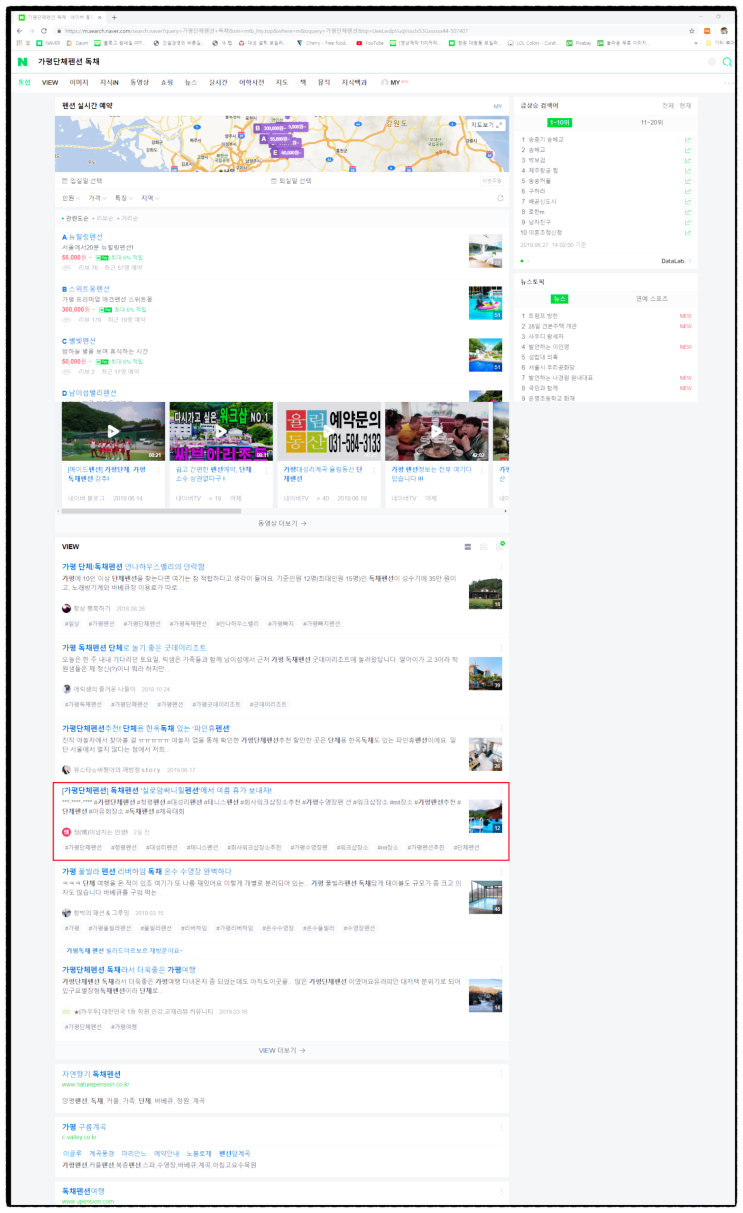Open trend chart icon beside 구하라
Viewport: 743px width, 1213px height.
[687, 191]
